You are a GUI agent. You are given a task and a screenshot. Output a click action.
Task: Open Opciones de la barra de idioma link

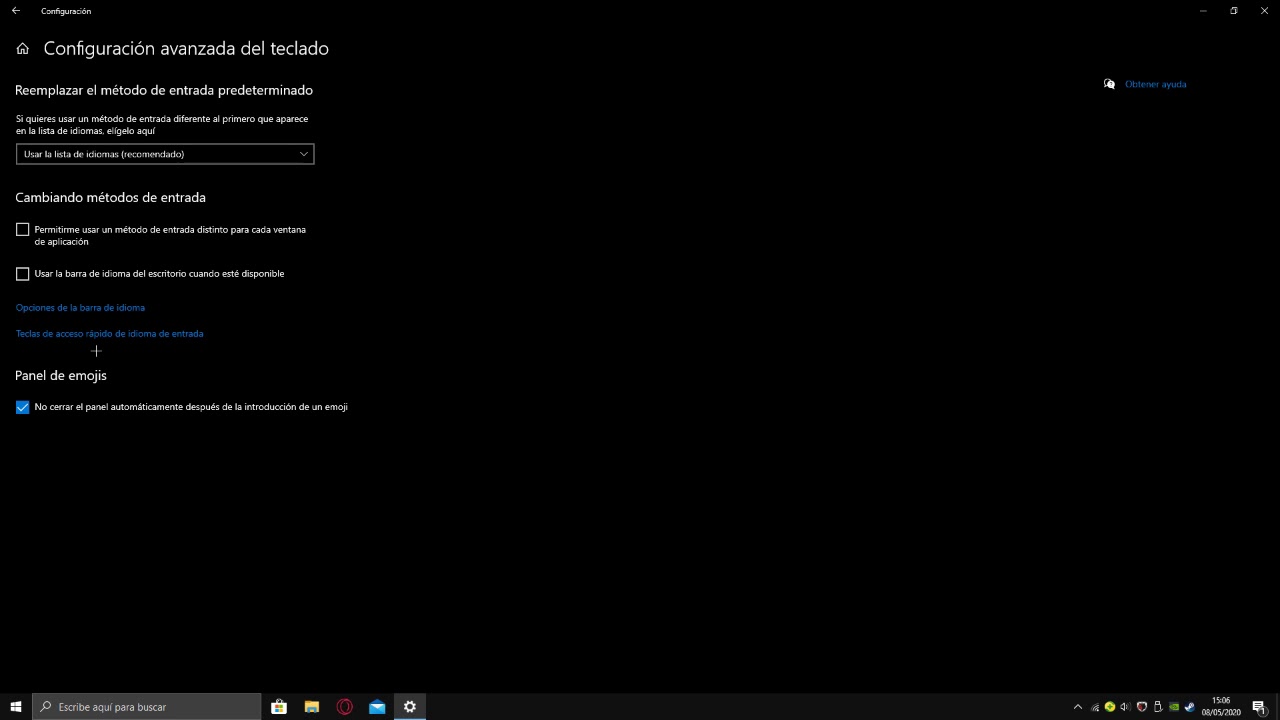[80, 308]
